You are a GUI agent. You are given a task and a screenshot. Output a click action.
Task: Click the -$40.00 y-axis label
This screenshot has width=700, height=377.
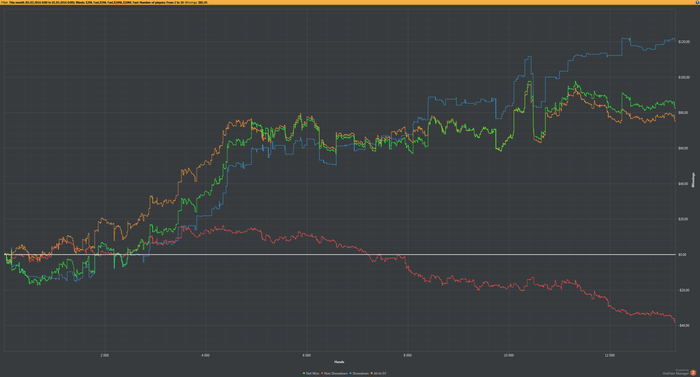point(683,325)
